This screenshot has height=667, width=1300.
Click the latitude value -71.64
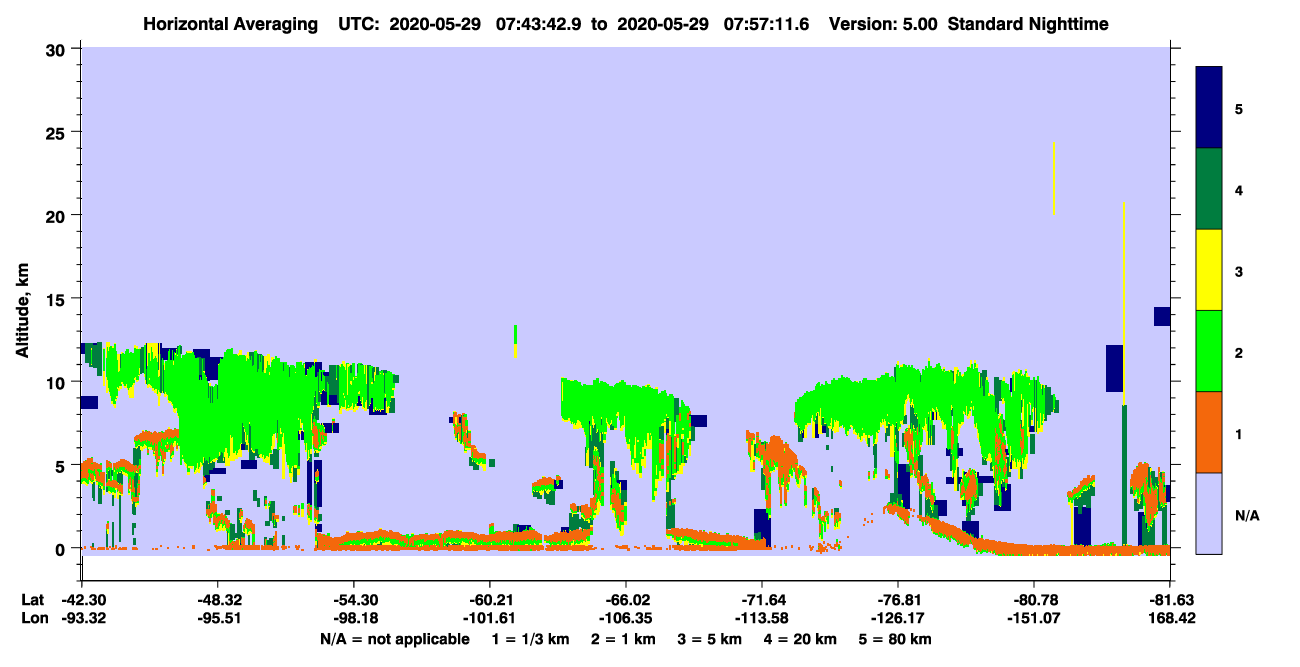pos(762,600)
